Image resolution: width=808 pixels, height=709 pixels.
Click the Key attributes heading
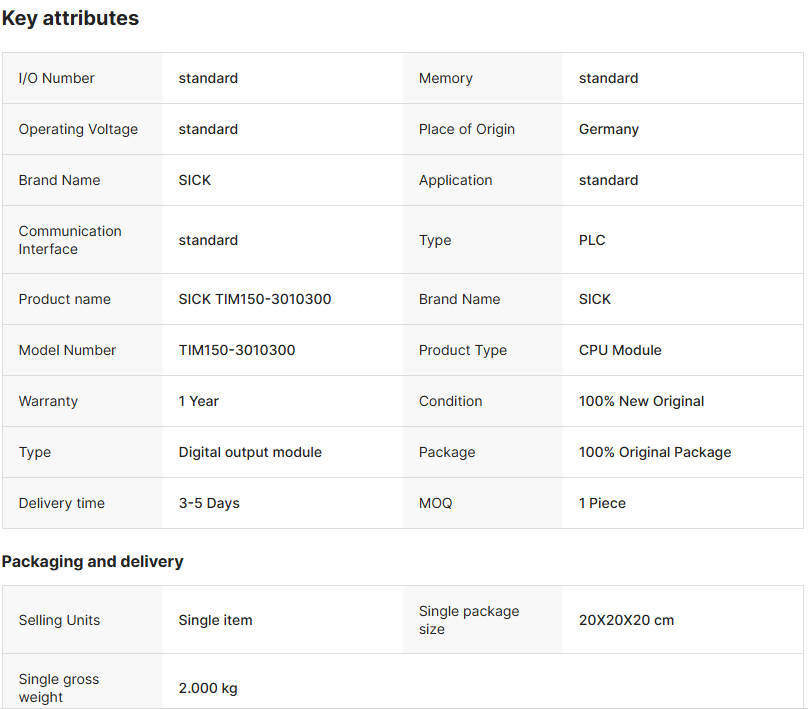tap(70, 18)
